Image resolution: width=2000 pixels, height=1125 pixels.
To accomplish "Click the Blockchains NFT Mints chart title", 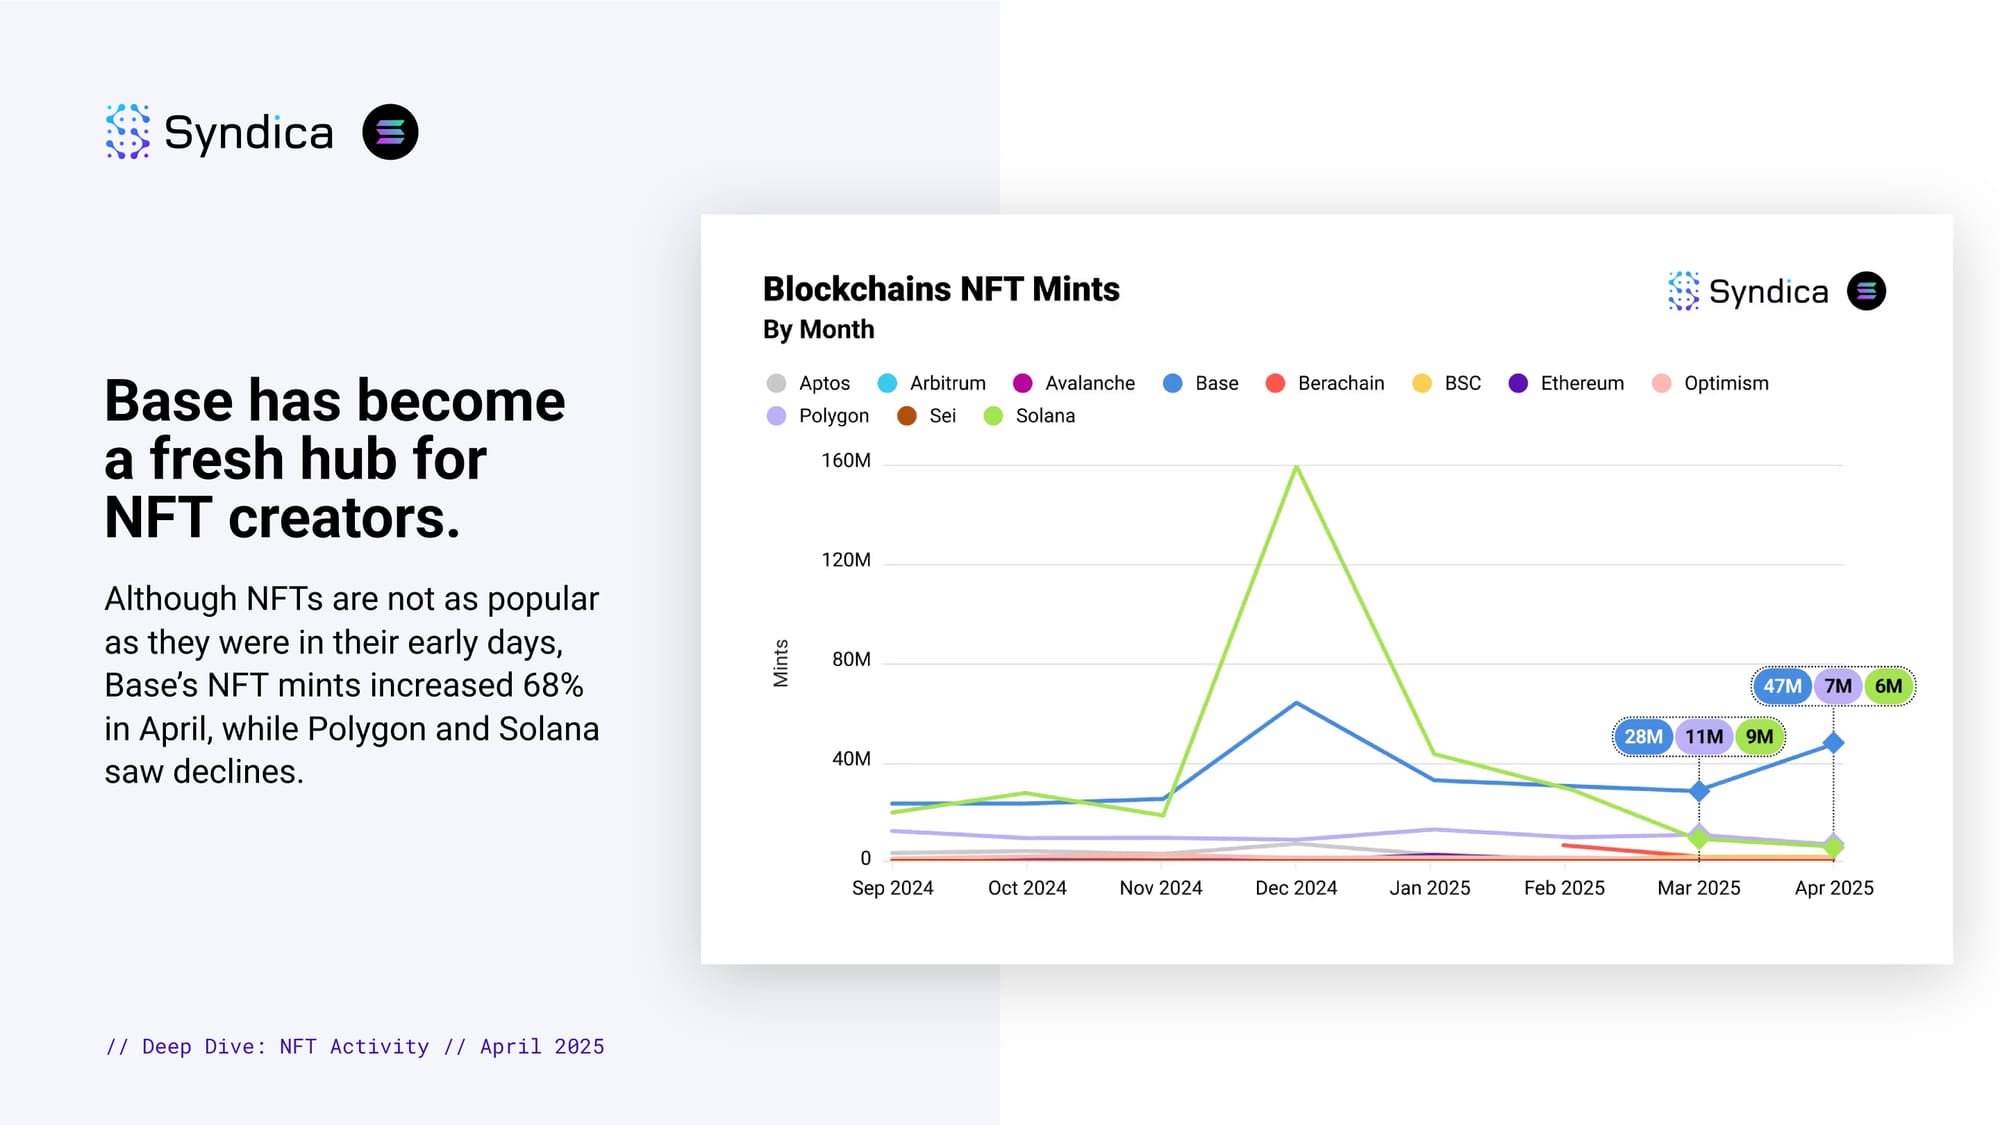I will pyautogui.click(x=941, y=289).
